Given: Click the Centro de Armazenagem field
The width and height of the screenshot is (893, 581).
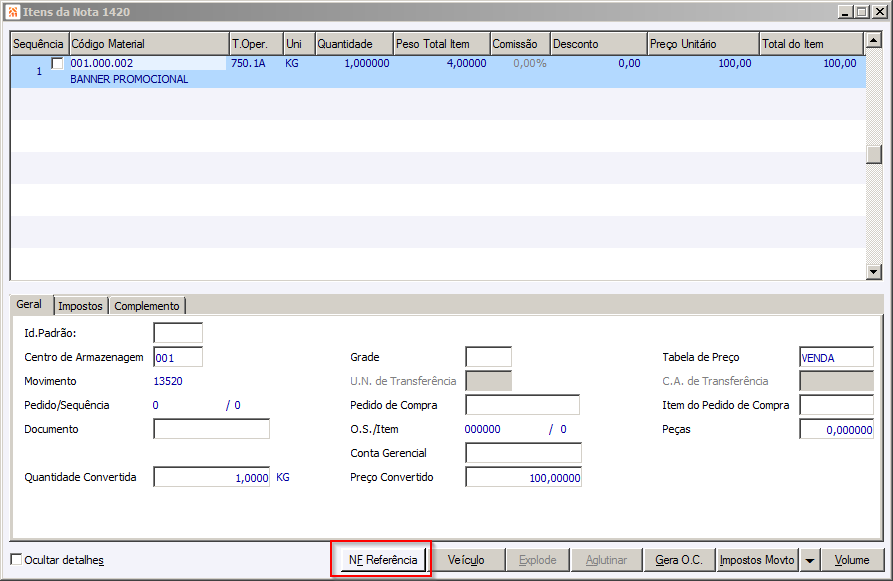Looking at the screenshot, I should click(x=178, y=358).
